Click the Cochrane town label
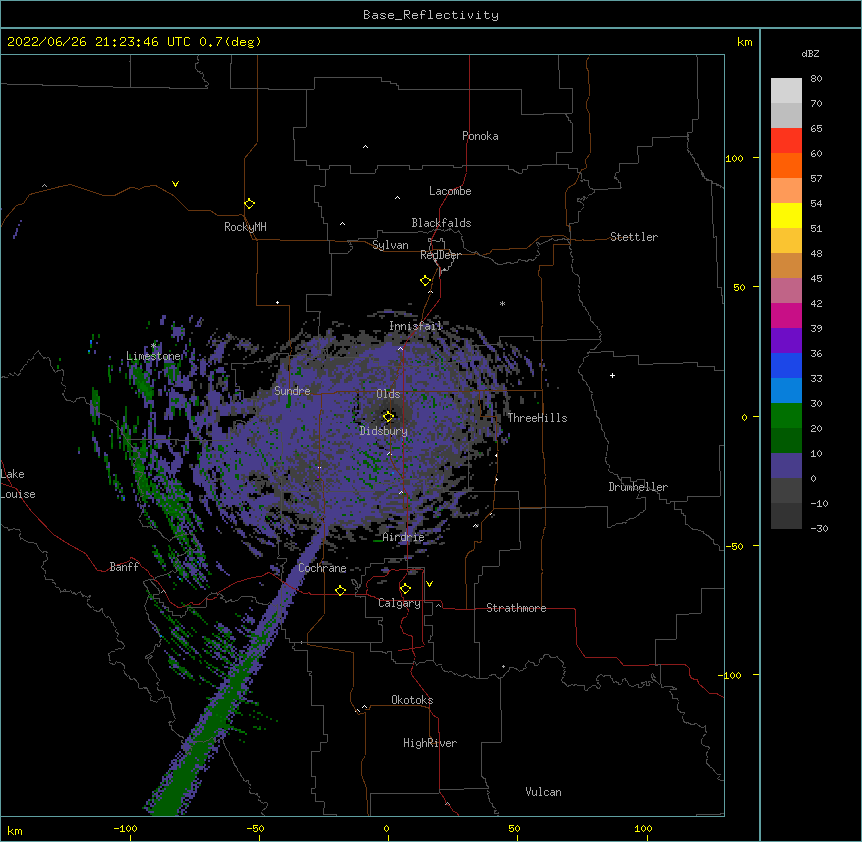The image size is (862, 842). coord(322,568)
